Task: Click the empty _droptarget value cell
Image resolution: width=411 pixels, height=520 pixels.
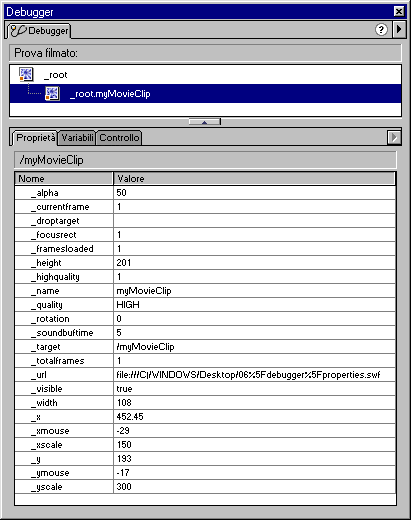Action: (x=254, y=221)
